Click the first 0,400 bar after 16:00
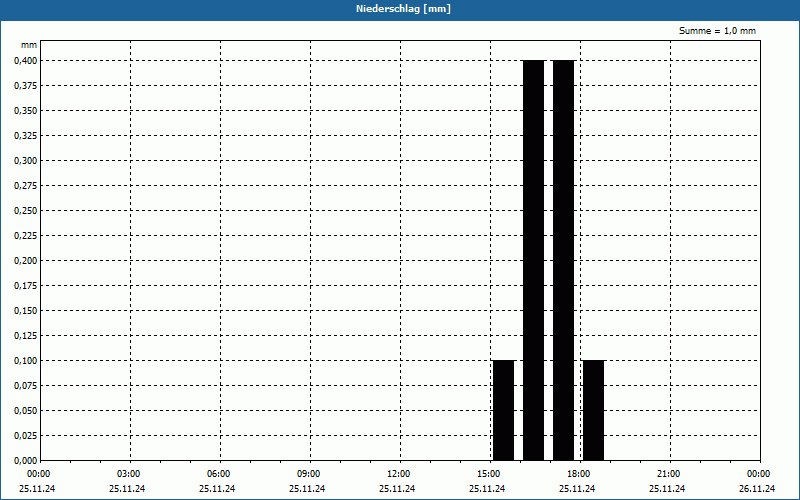 534,261
